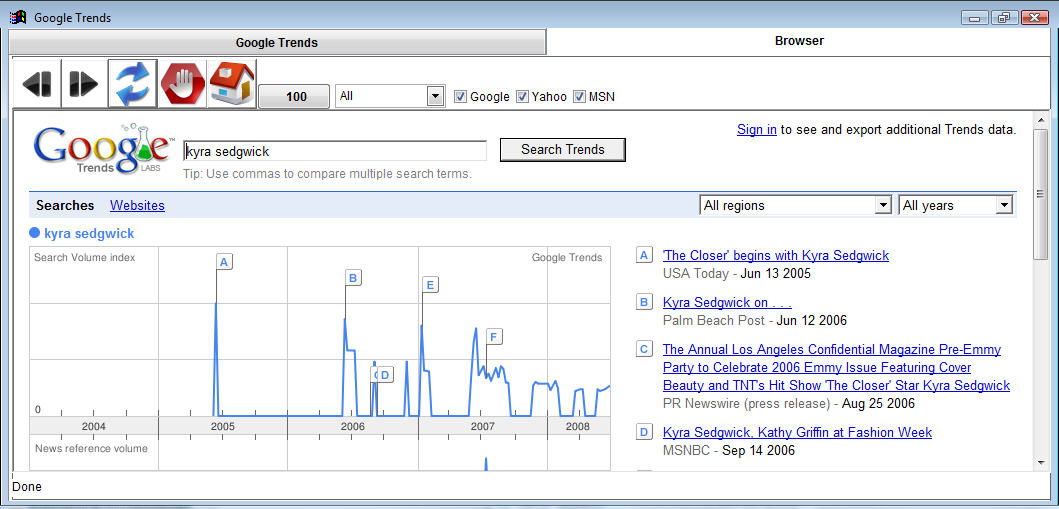Click the 2006 label on chart axis
1059x509 pixels.
(x=353, y=426)
